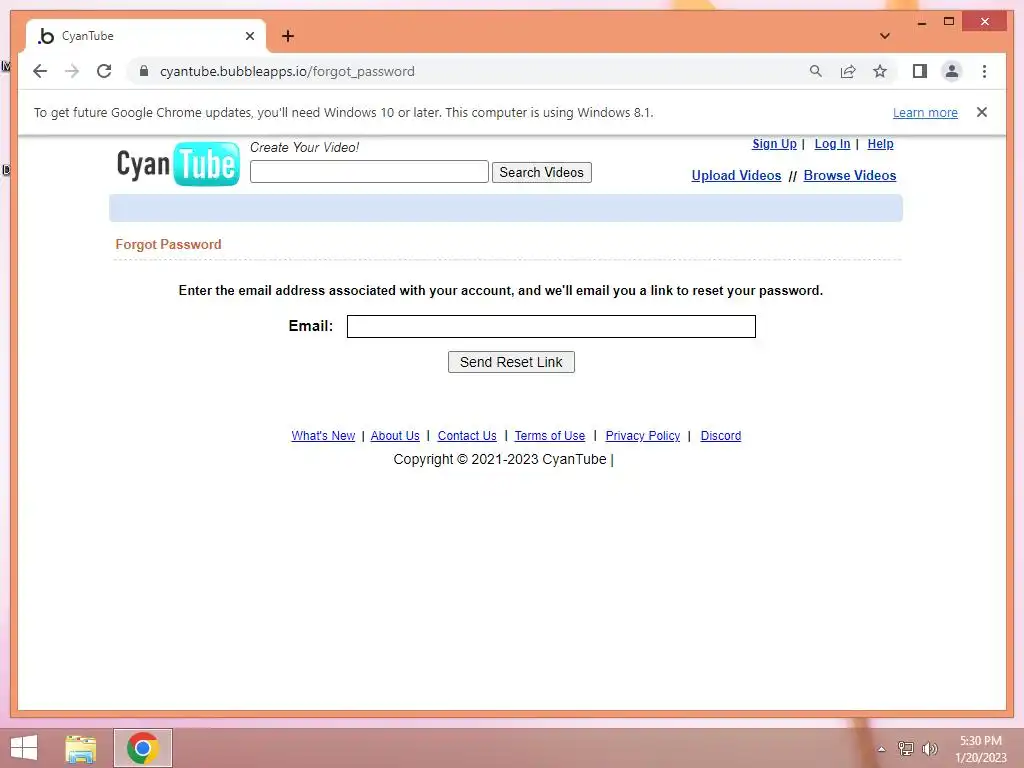
Task: Open the What's New footer link
Action: point(323,436)
